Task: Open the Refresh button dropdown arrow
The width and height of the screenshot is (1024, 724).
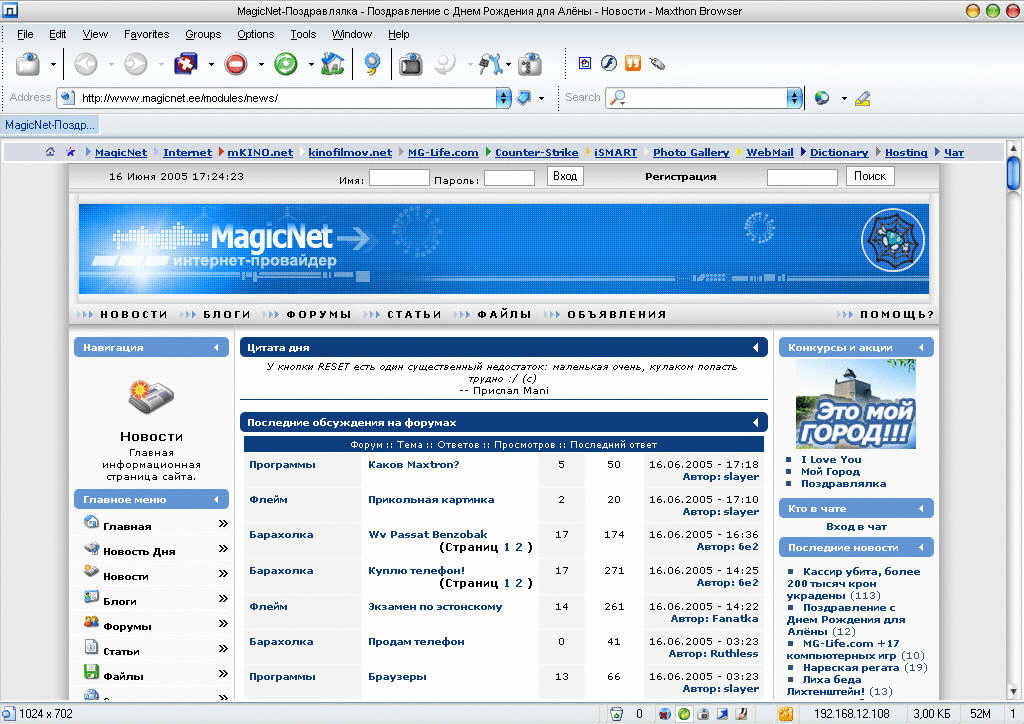Action: point(311,65)
